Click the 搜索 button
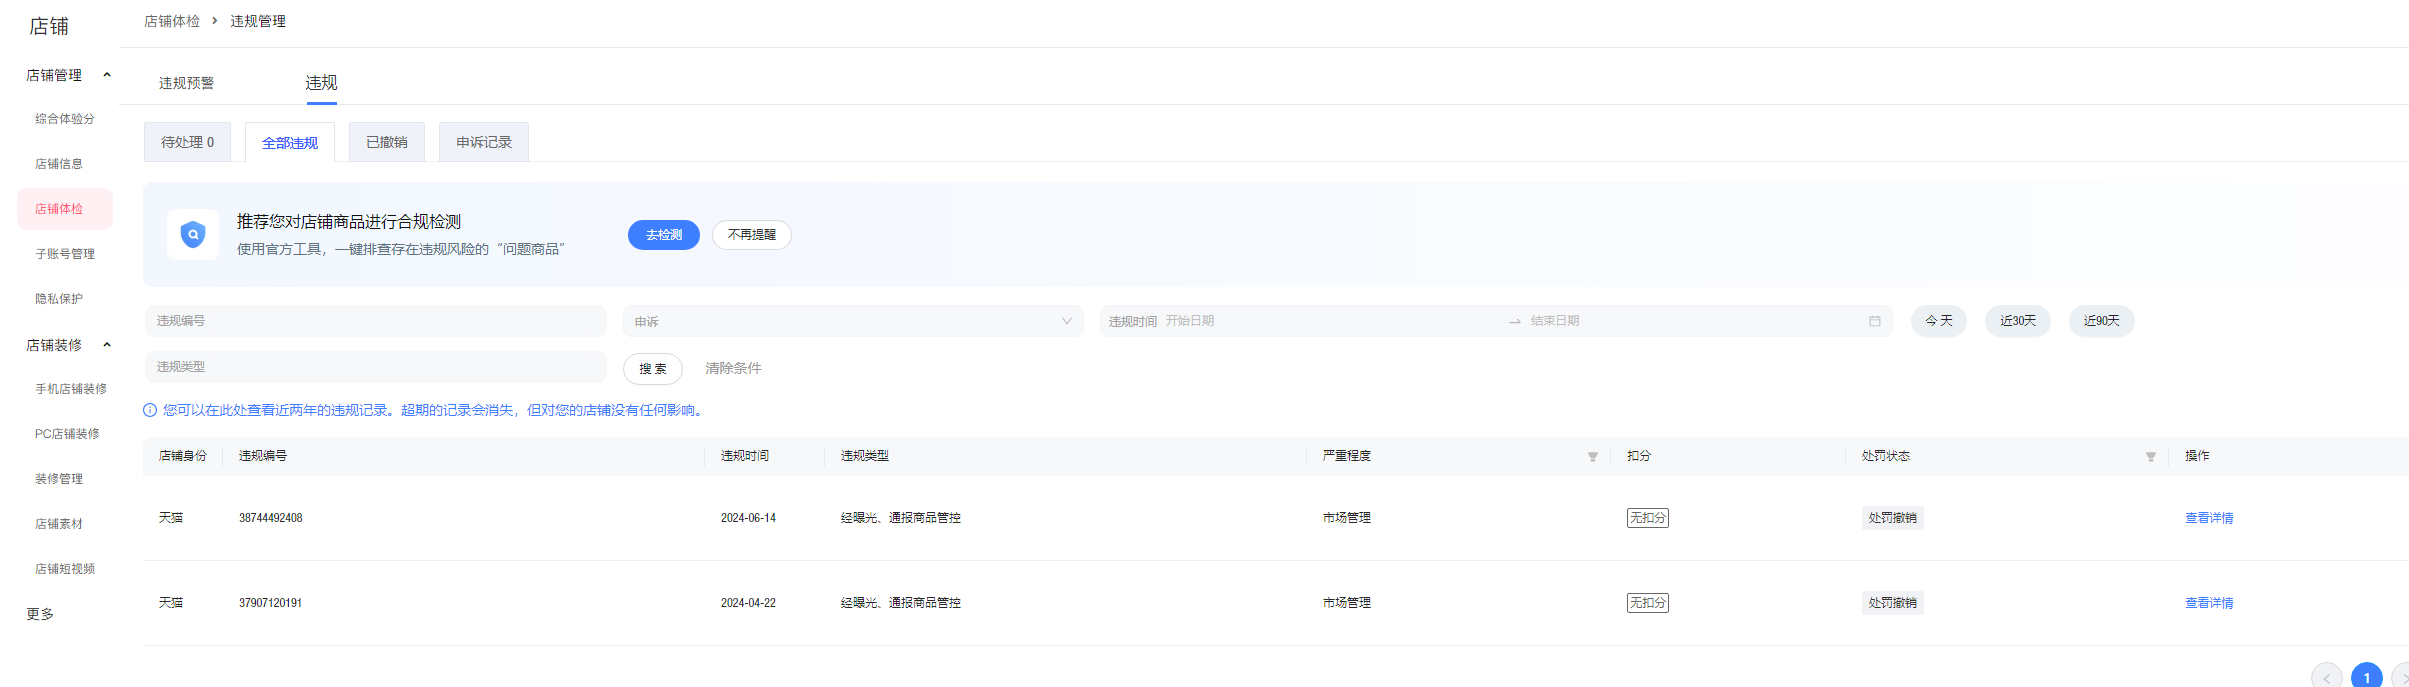This screenshot has height=687, width=2409. click(x=652, y=369)
